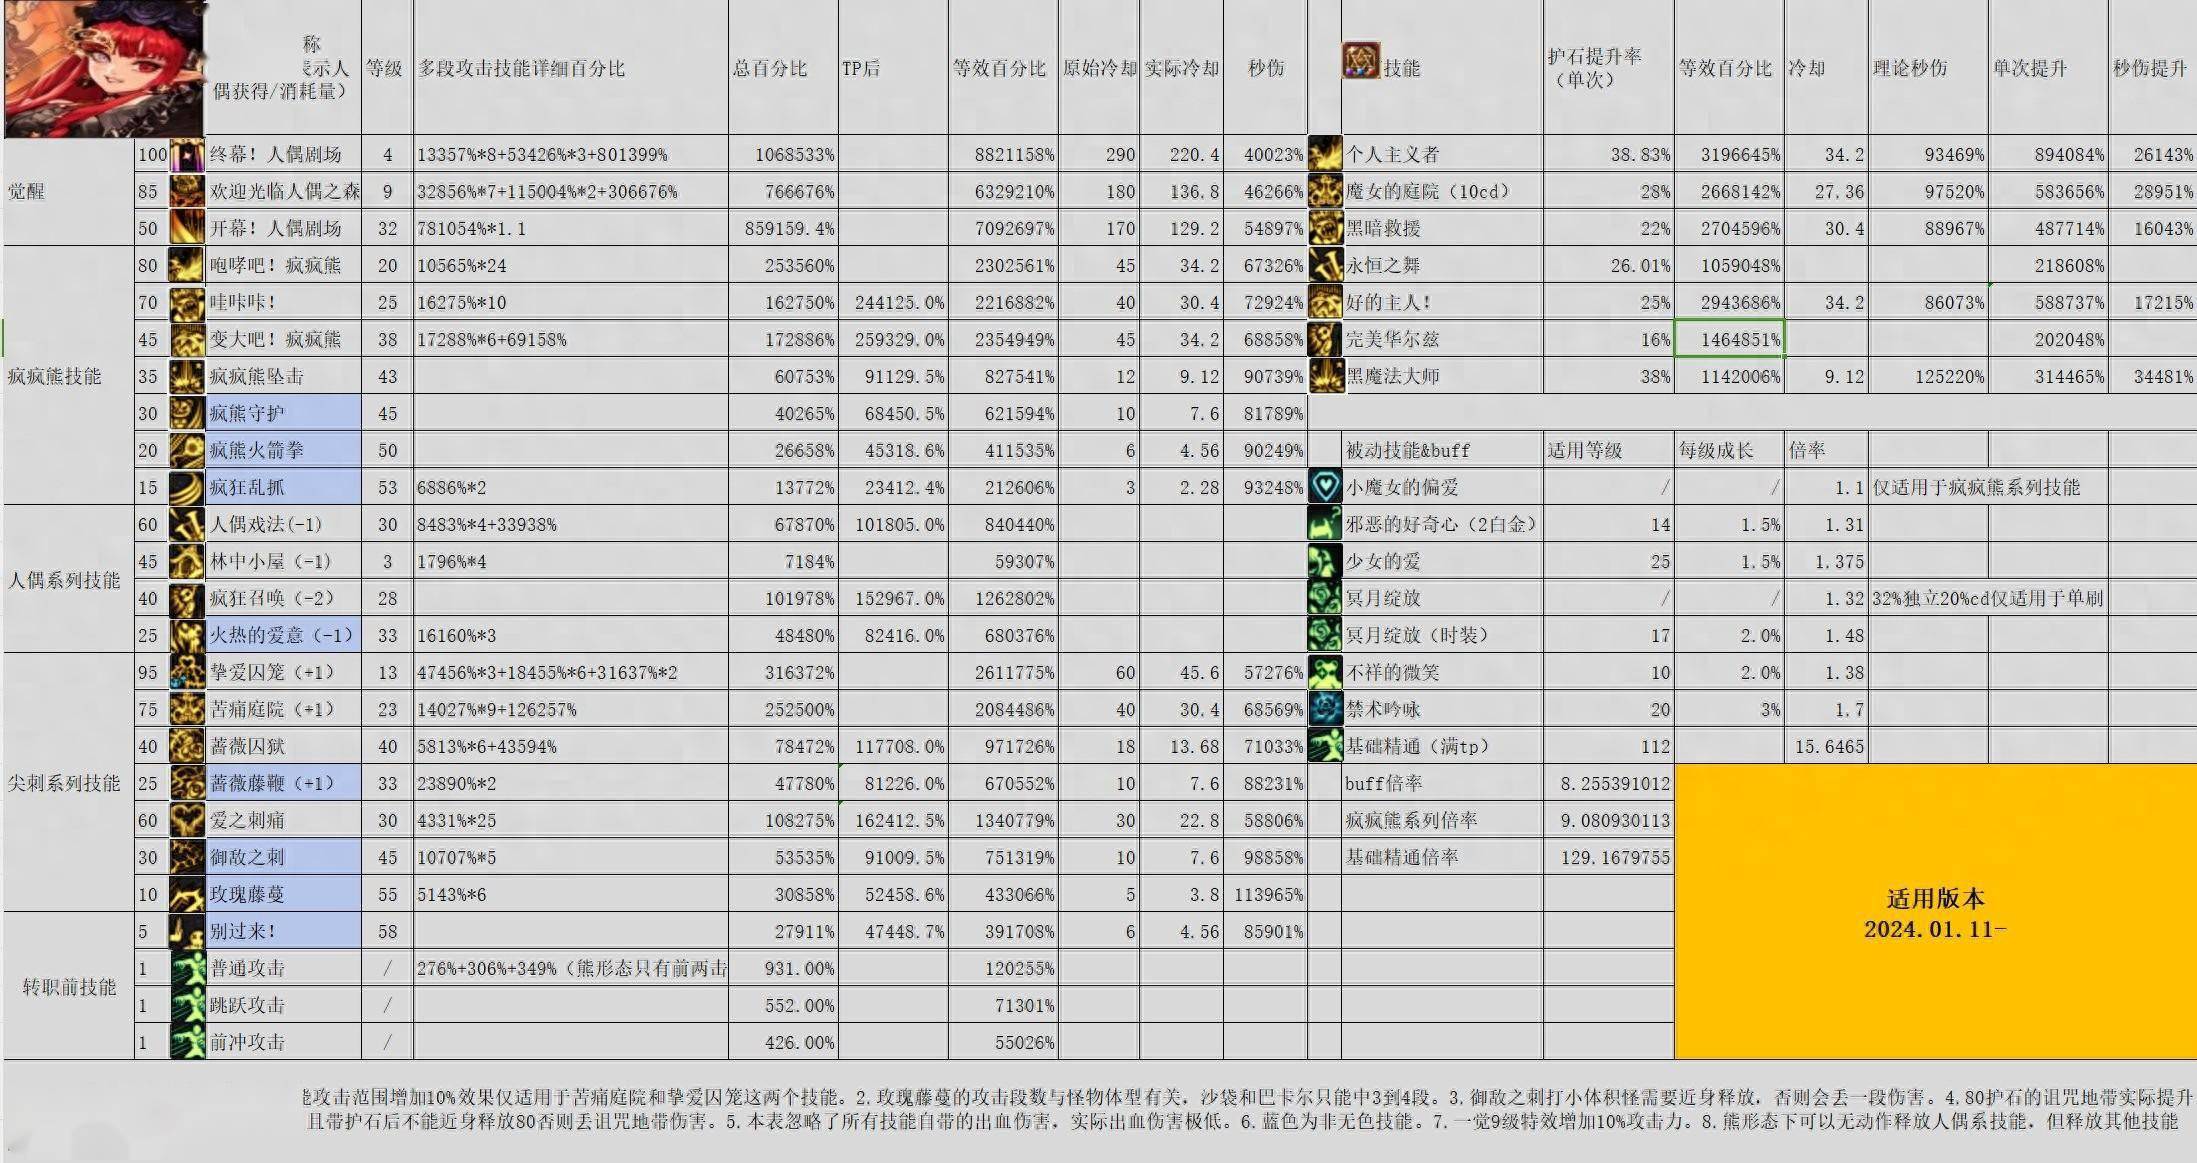Screen dimensions: 2197x1163
Task: Click the 玫瑰藤蔓 skill icon
Action: (x=187, y=894)
